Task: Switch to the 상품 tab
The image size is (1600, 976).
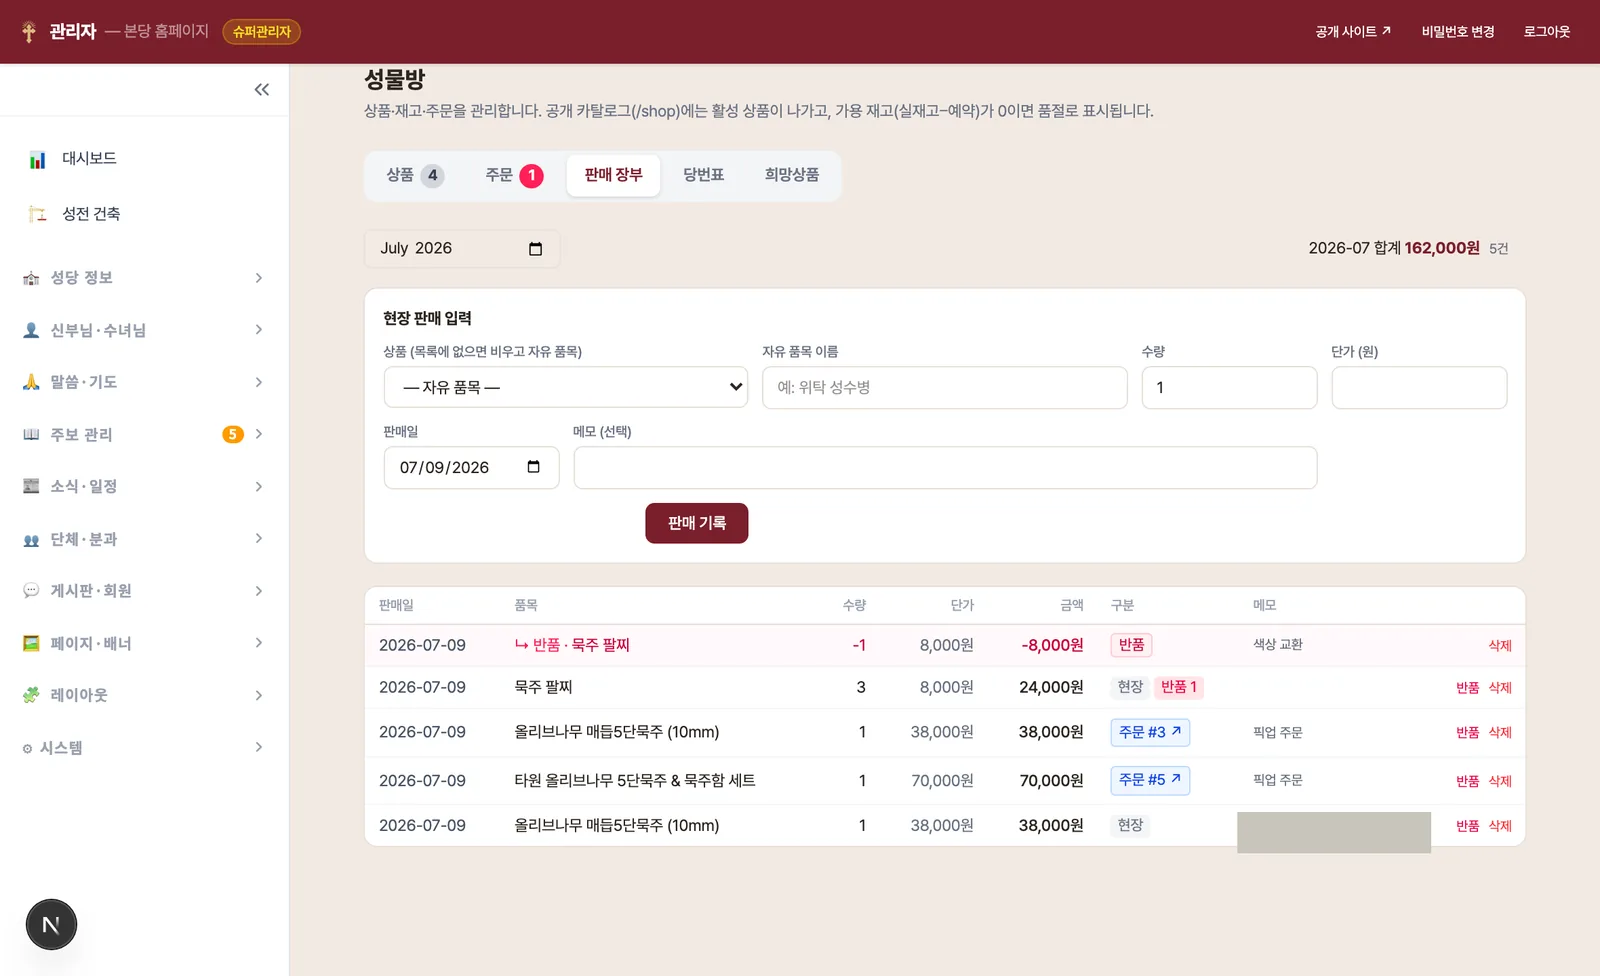Action: [415, 175]
